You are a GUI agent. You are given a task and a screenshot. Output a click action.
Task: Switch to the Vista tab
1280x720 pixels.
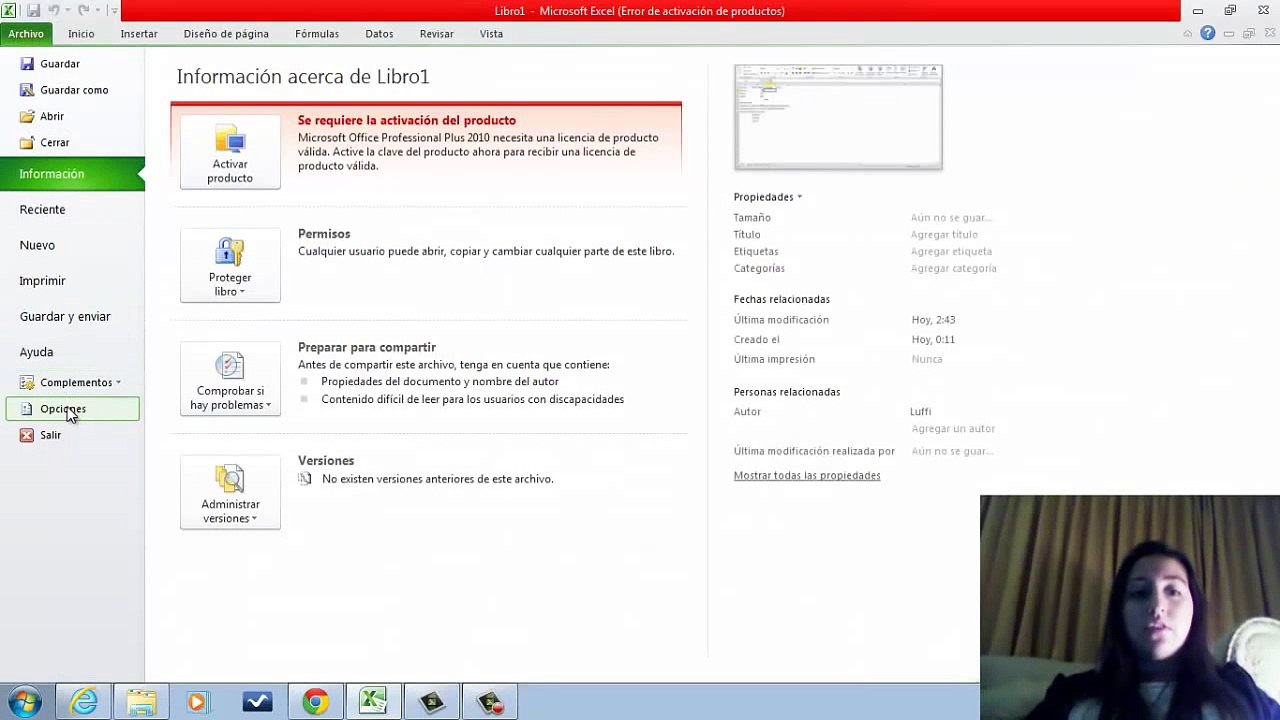click(x=491, y=34)
